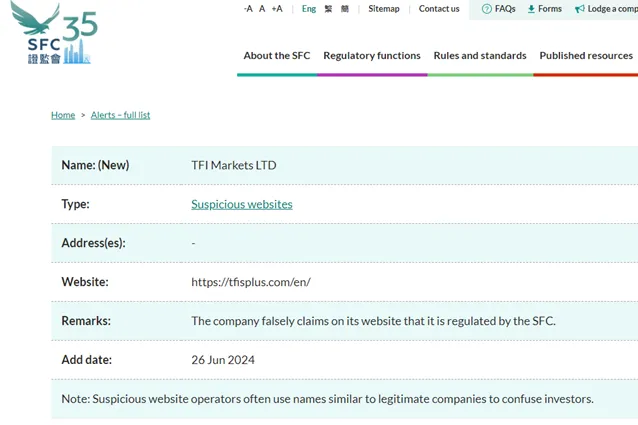Click the Name: (New) label
The height and width of the screenshot is (425, 638).
[x=95, y=165]
